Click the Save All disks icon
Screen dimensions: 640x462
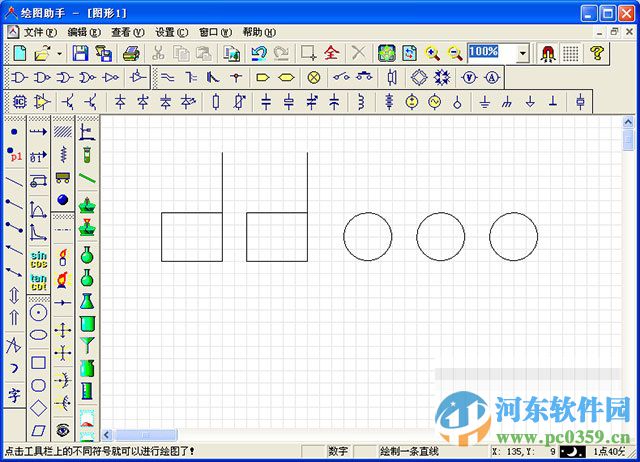[x=104, y=53]
